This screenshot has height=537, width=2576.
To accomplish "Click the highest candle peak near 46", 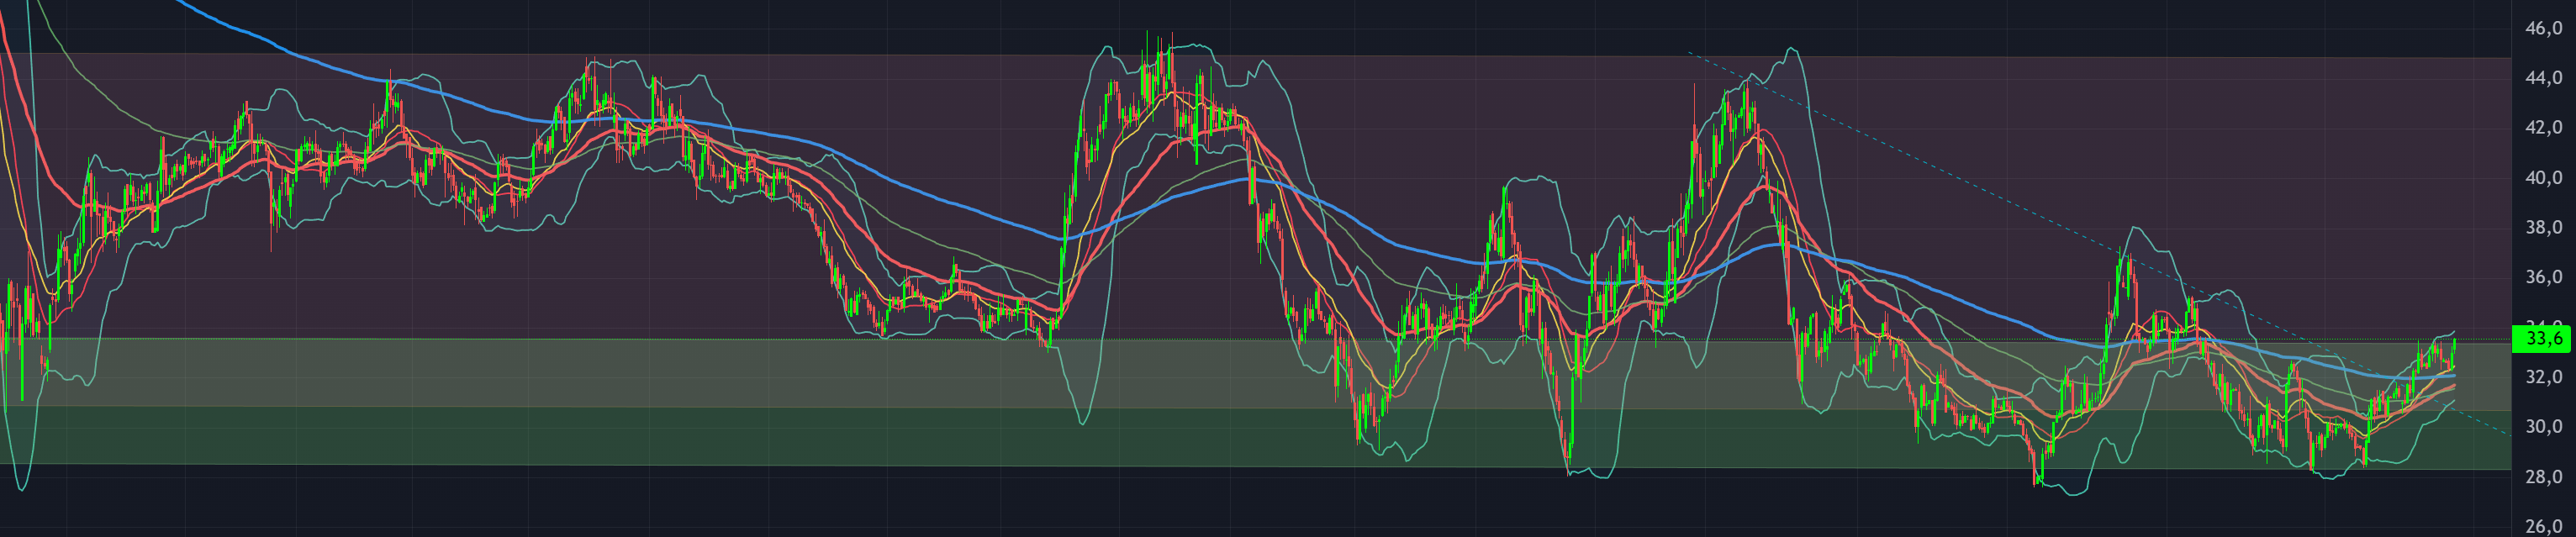I will coord(1159,45).
